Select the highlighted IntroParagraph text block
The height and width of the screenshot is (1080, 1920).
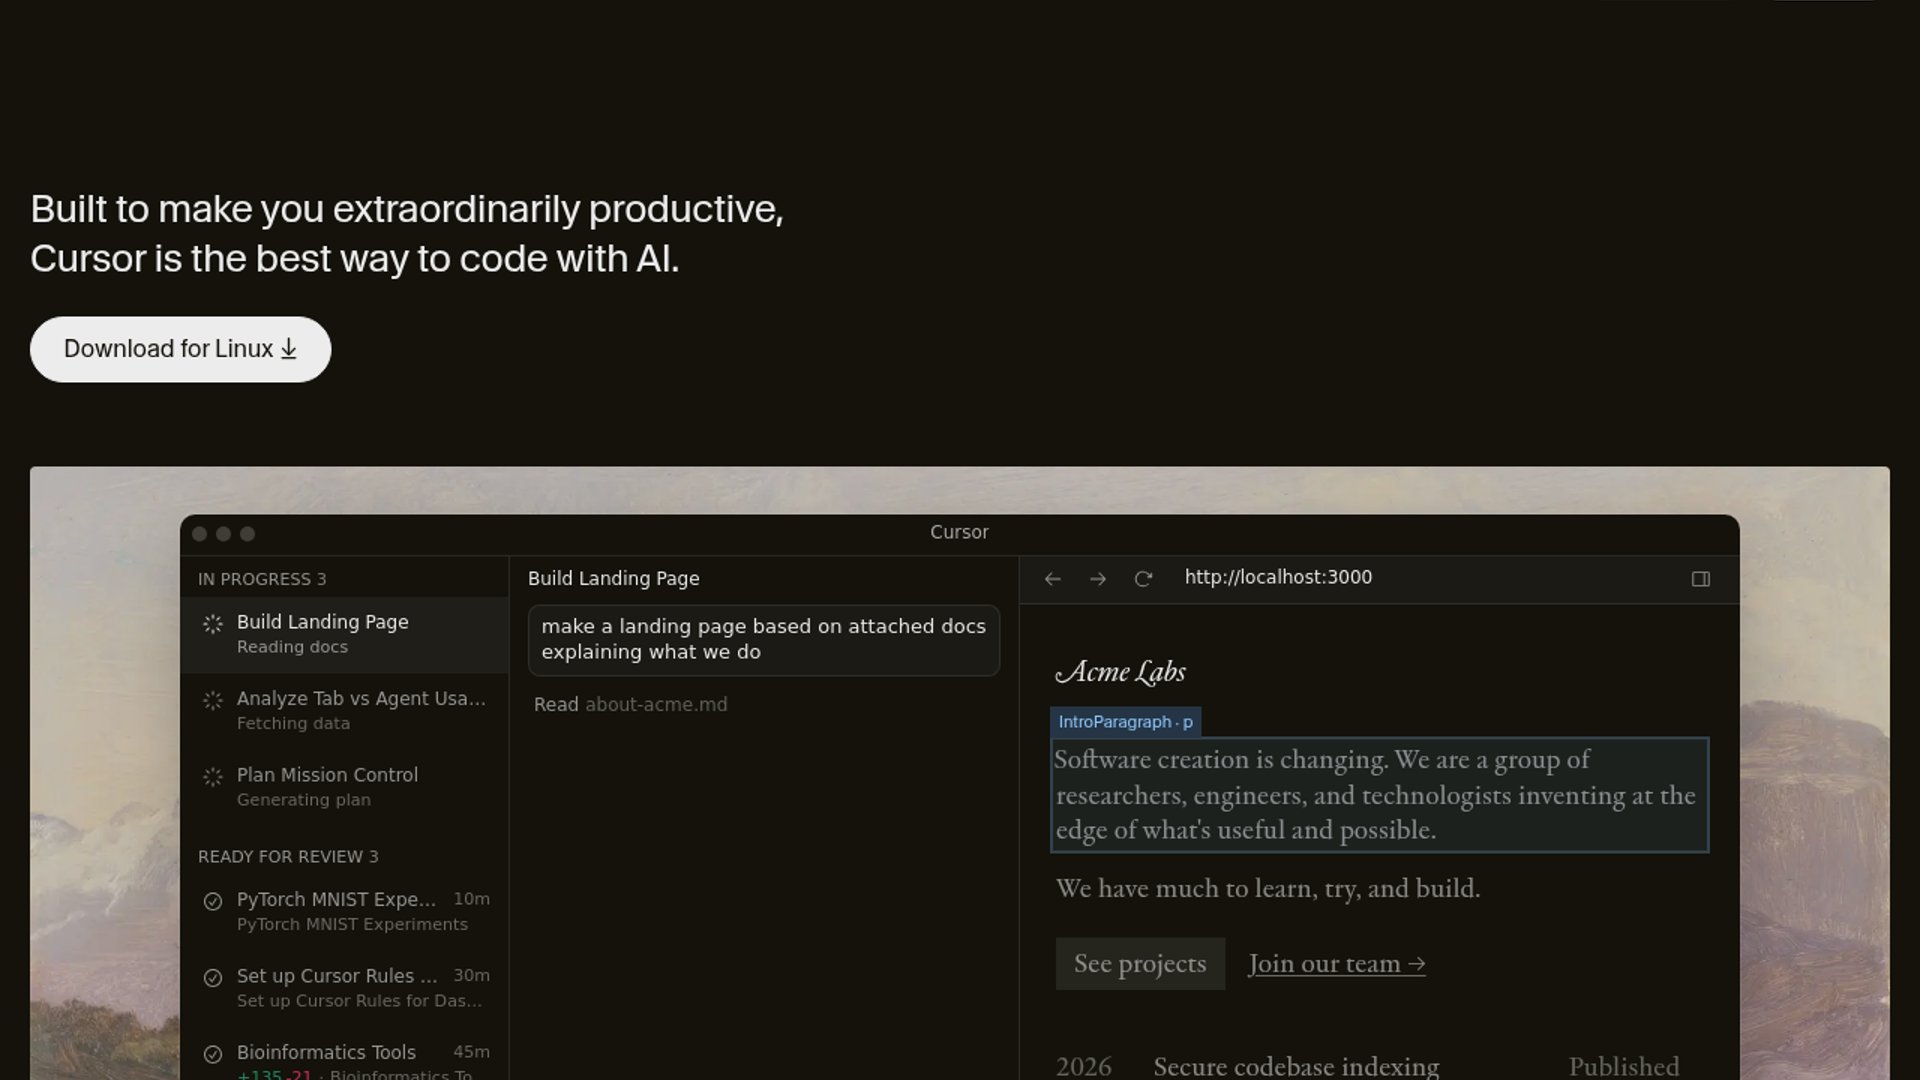coord(1379,795)
